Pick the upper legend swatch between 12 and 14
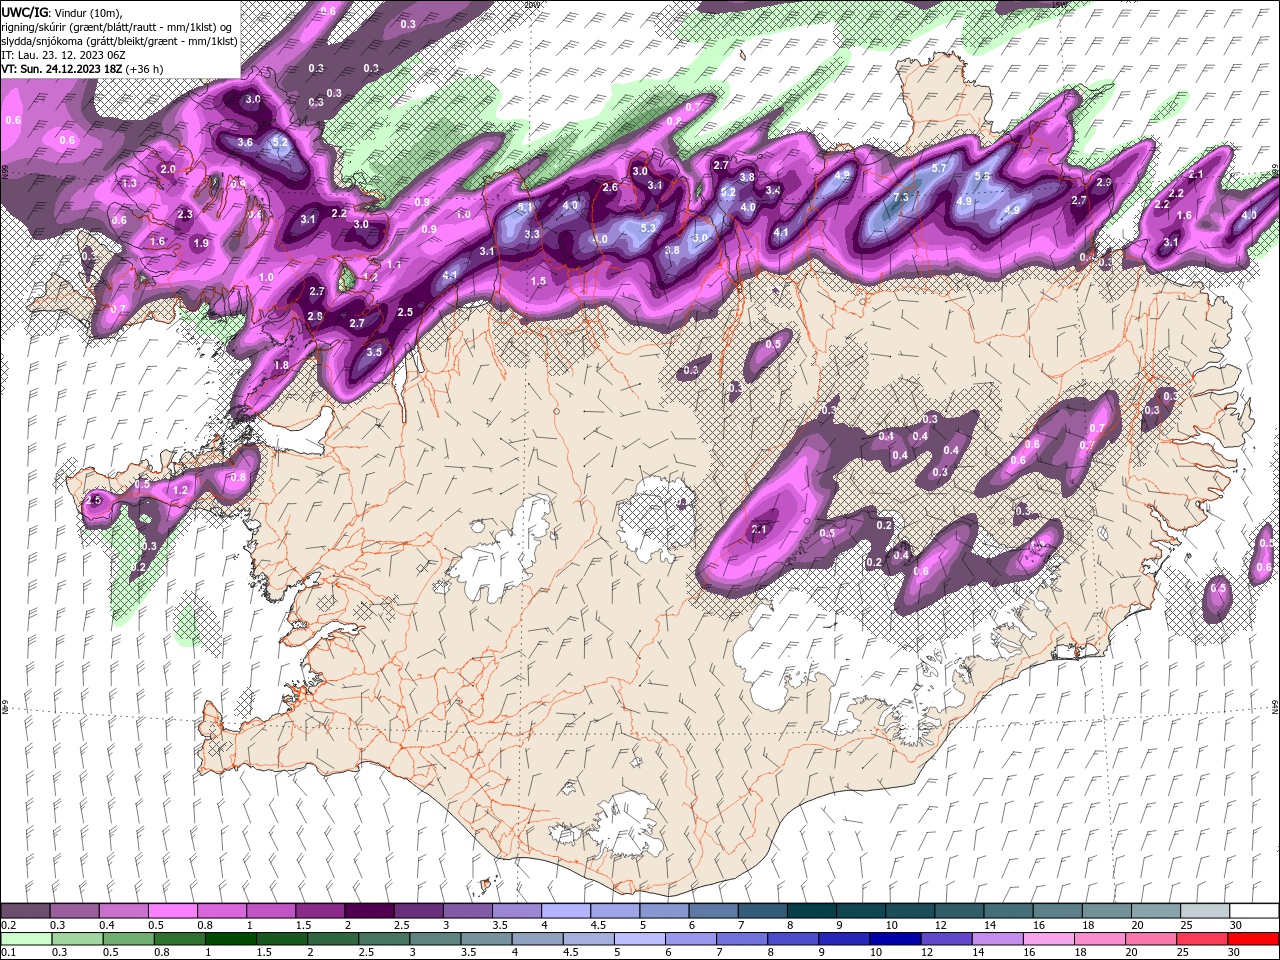Image resolution: width=1280 pixels, height=960 pixels. pos(958,911)
